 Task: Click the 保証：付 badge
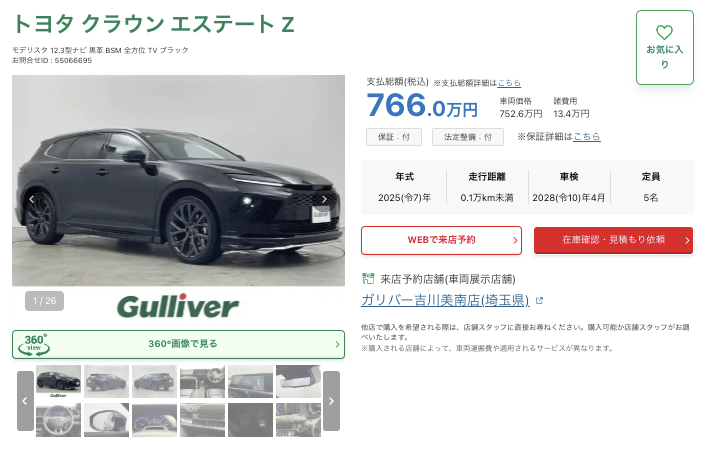[x=394, y=137]
